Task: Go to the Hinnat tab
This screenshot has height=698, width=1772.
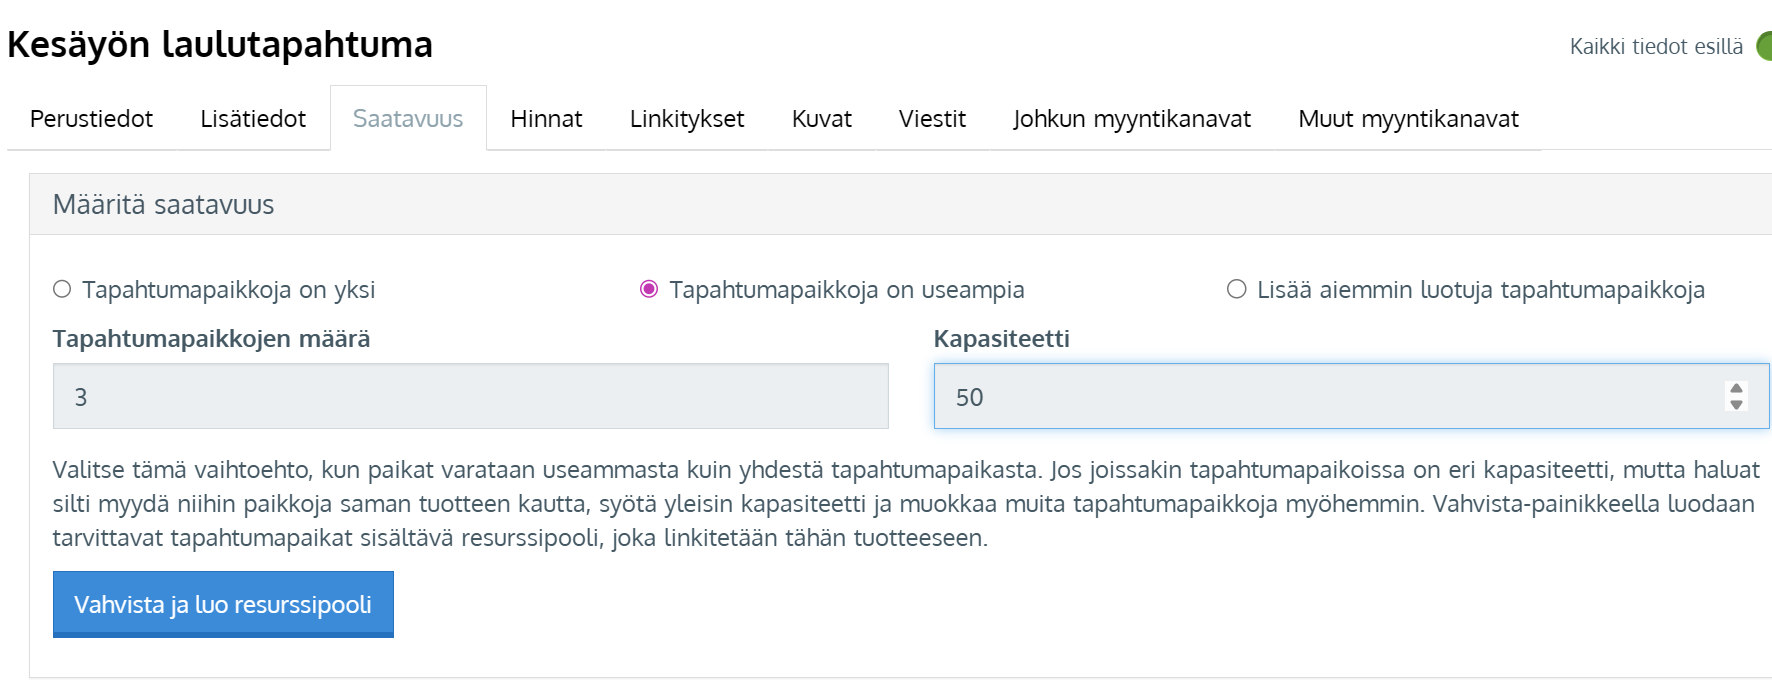Action: point(546,119)
